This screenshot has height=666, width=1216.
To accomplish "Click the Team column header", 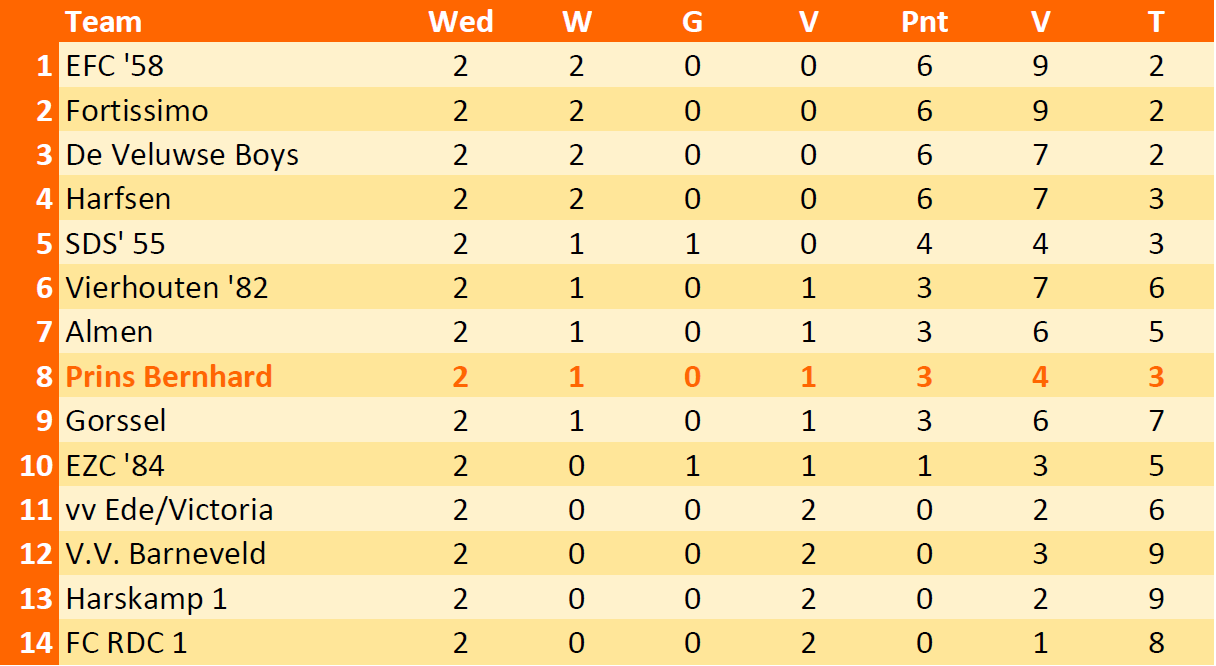I will tap(104, 22).
